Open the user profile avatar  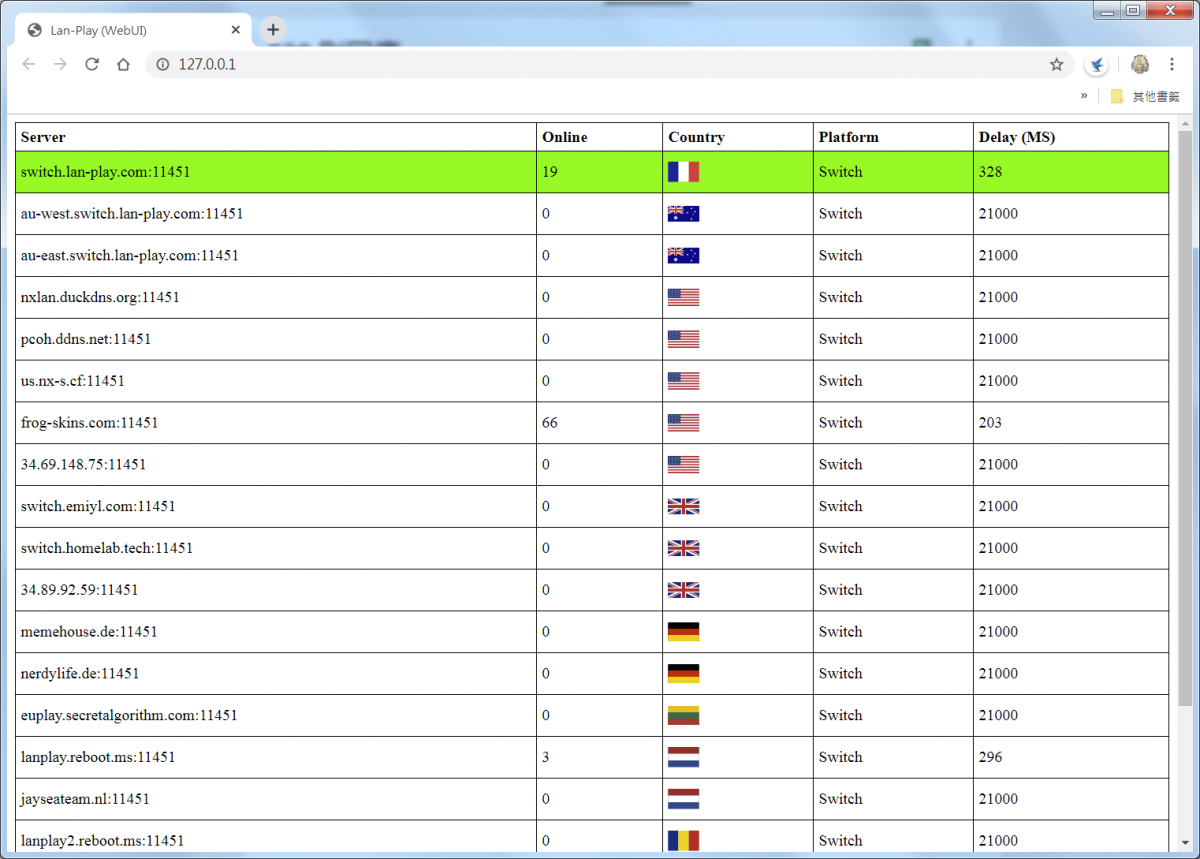(1140, 64)
